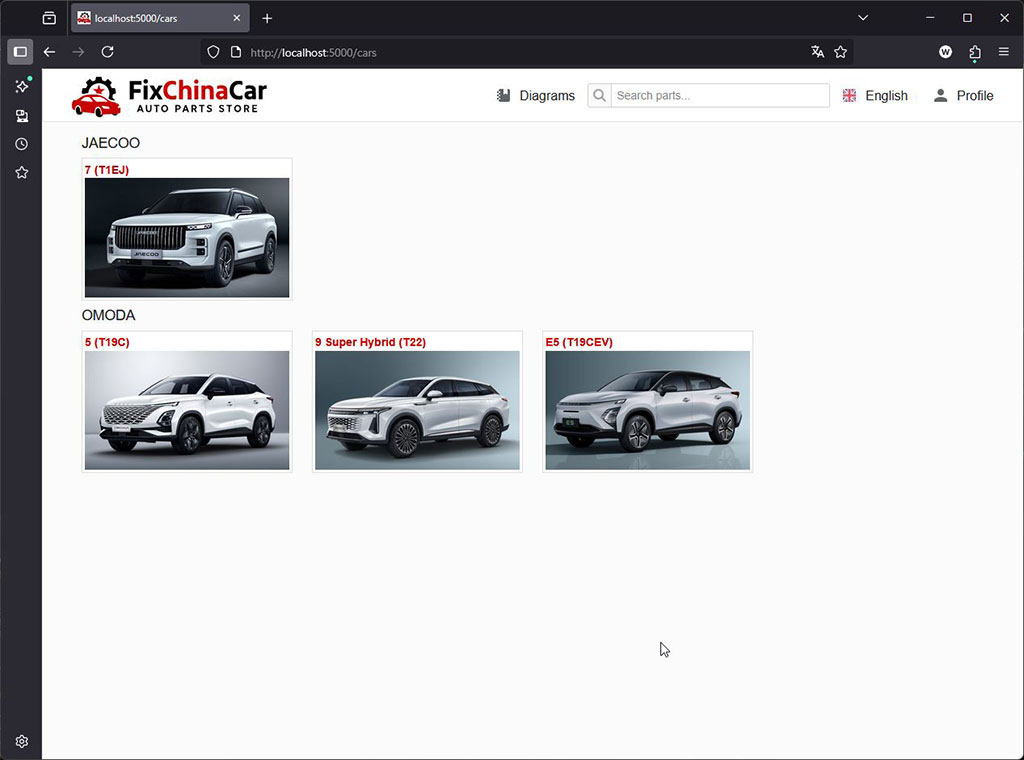The width and height of the screenshot is (1024, 760).
Task: Open the Diagrams page
Action: pos(536,96)
